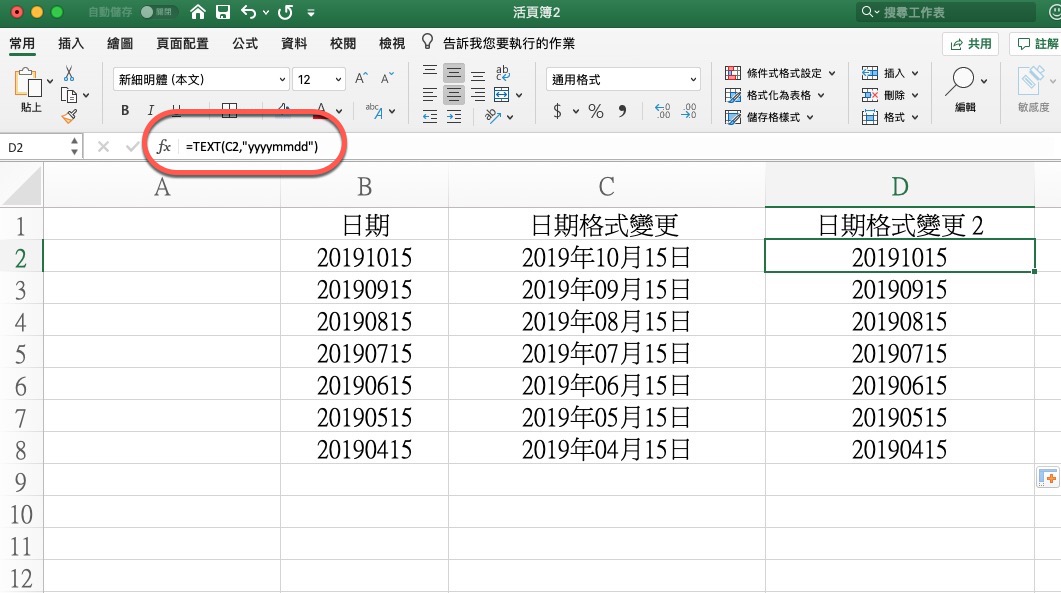Click the 共用 share button
Viewport: 1061px width, 593px height.
coord(970,44)
